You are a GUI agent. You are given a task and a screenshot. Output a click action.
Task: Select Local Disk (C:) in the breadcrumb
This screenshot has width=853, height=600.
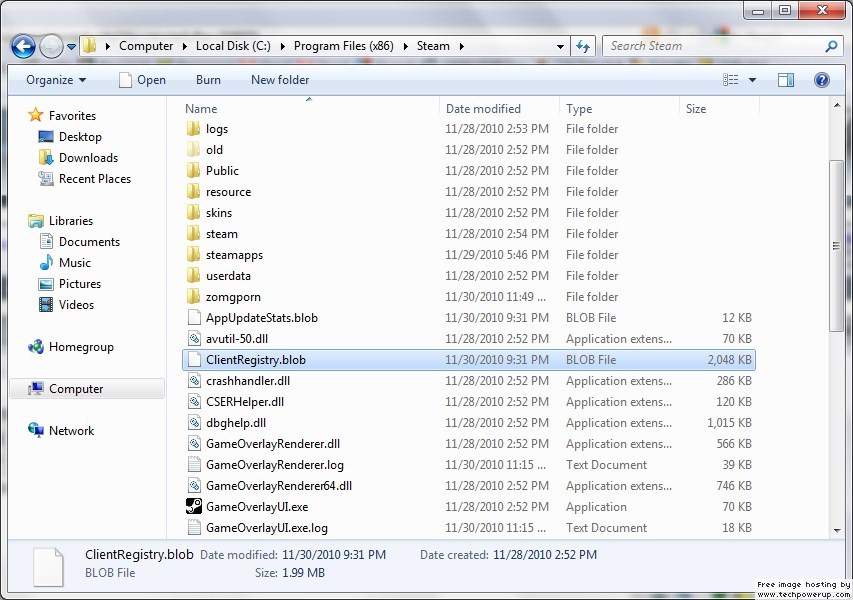(233, 46)
